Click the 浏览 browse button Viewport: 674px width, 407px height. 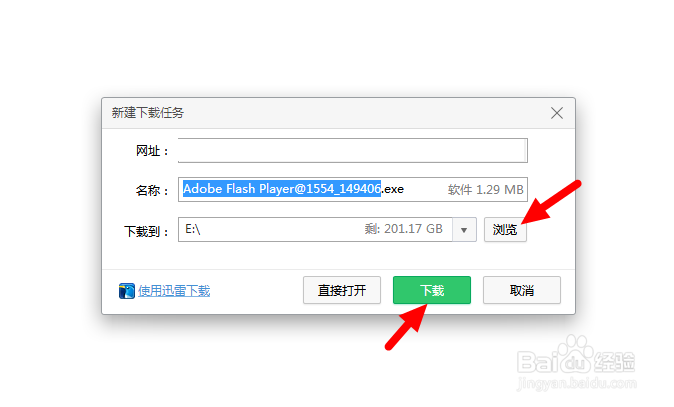coord(505,230)
